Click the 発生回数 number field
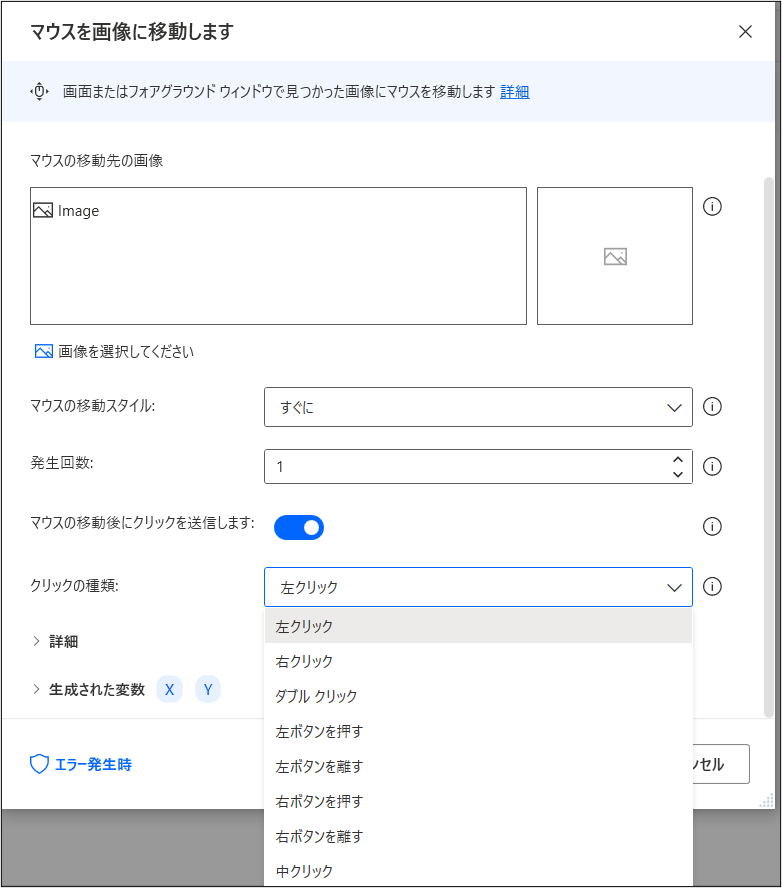 pyautogui.click(x=478, y=467)
